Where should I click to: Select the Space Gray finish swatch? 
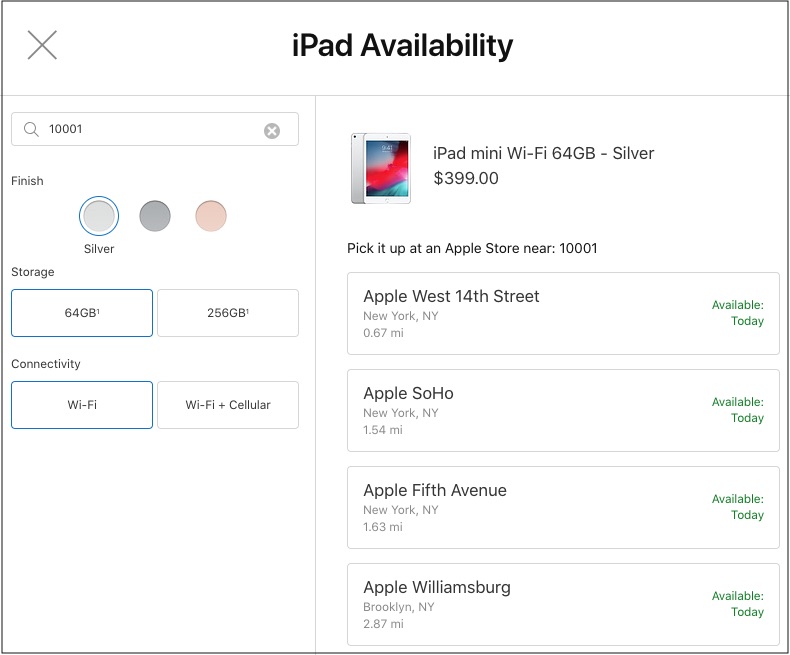[155, 216]
